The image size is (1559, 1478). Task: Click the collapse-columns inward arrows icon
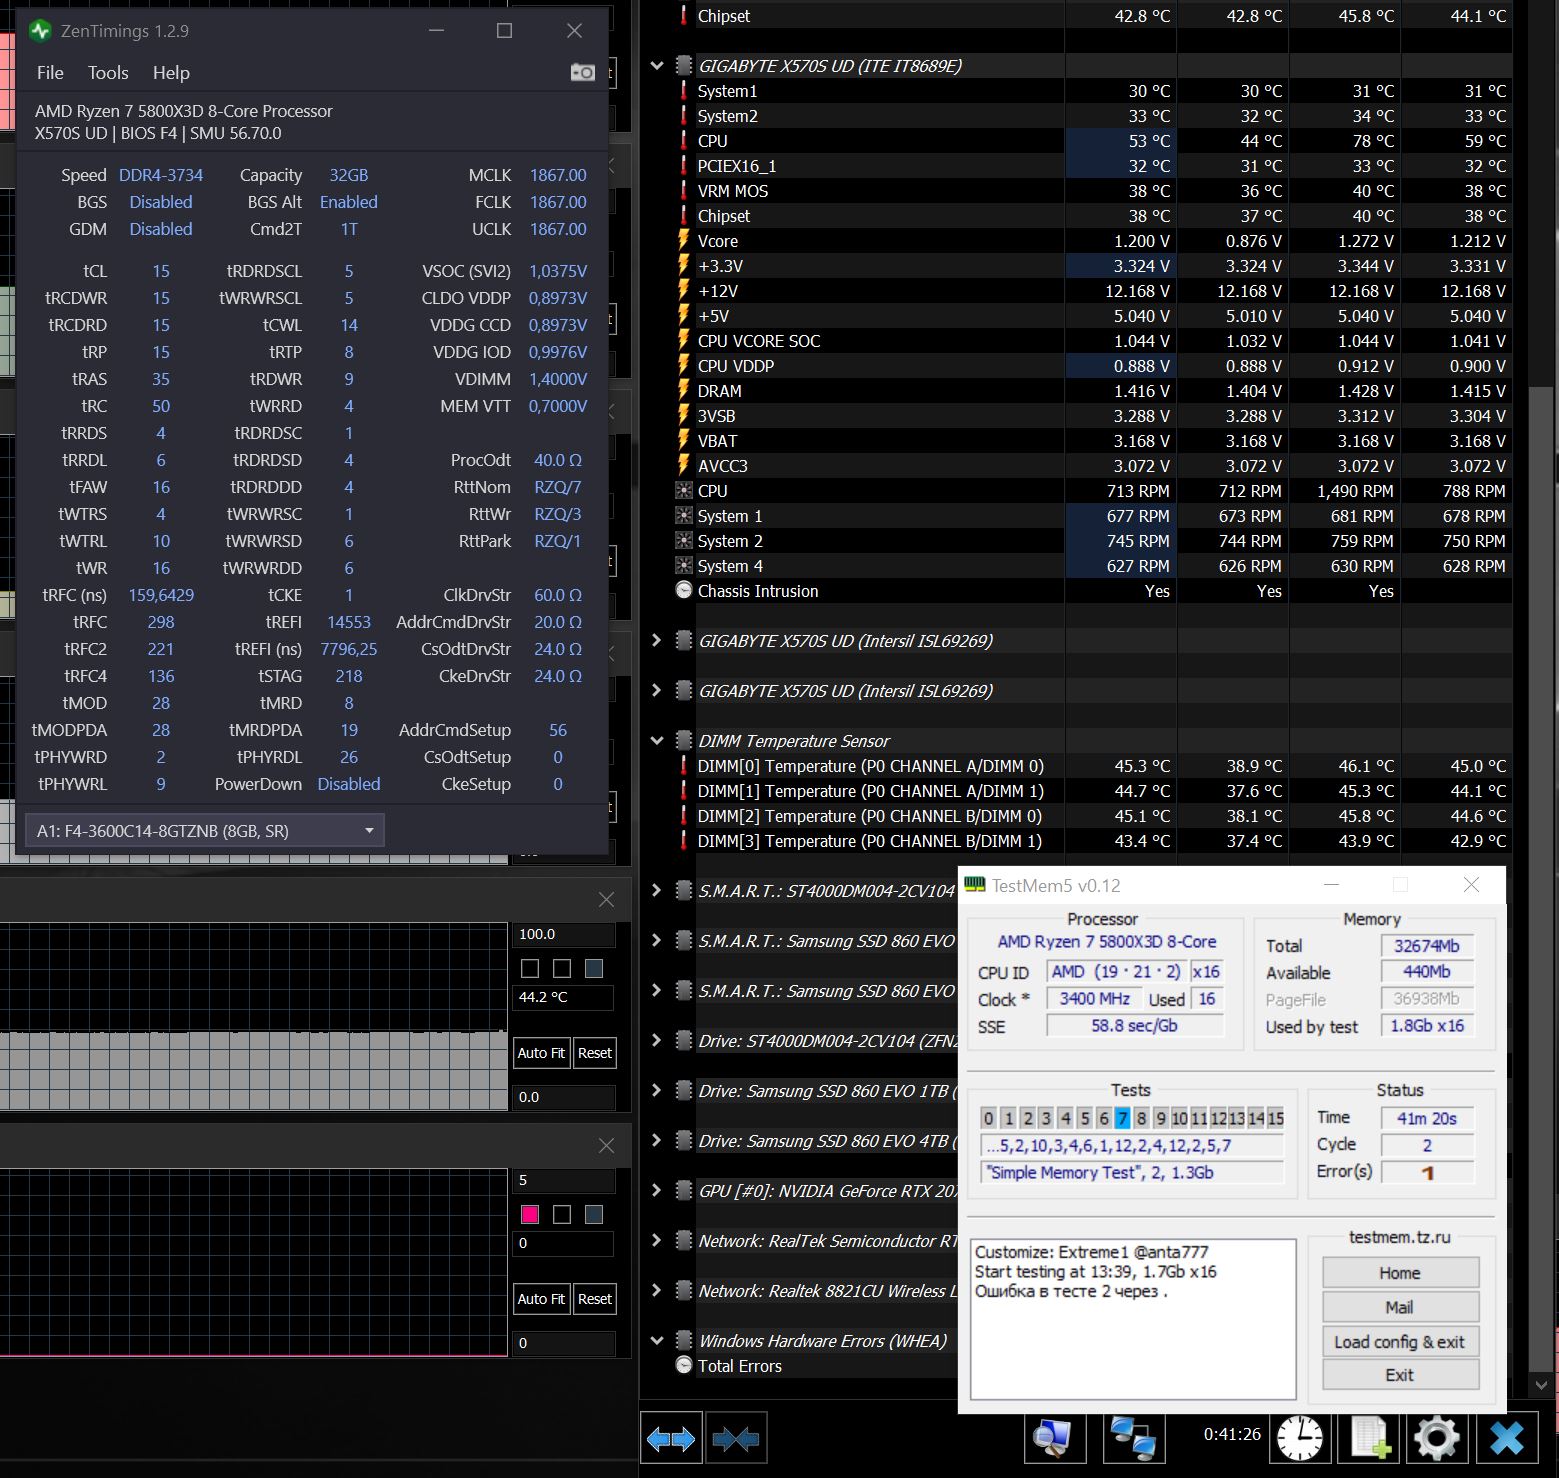(736, 1438)
